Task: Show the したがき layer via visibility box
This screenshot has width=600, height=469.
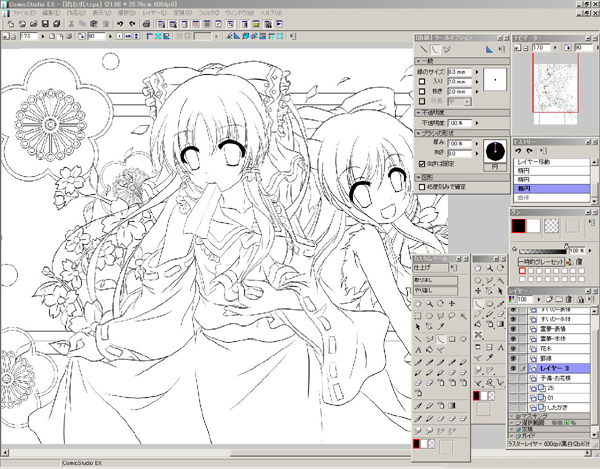Action: (513, 408)
